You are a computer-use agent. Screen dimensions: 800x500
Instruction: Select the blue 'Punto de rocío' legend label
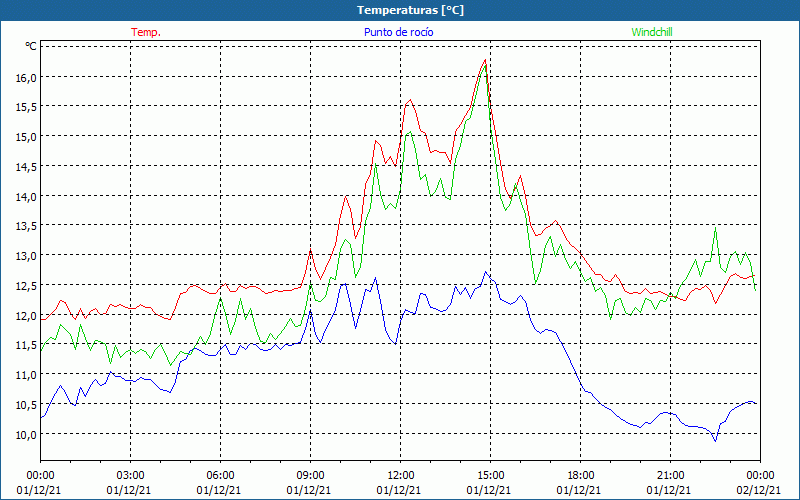398,32
